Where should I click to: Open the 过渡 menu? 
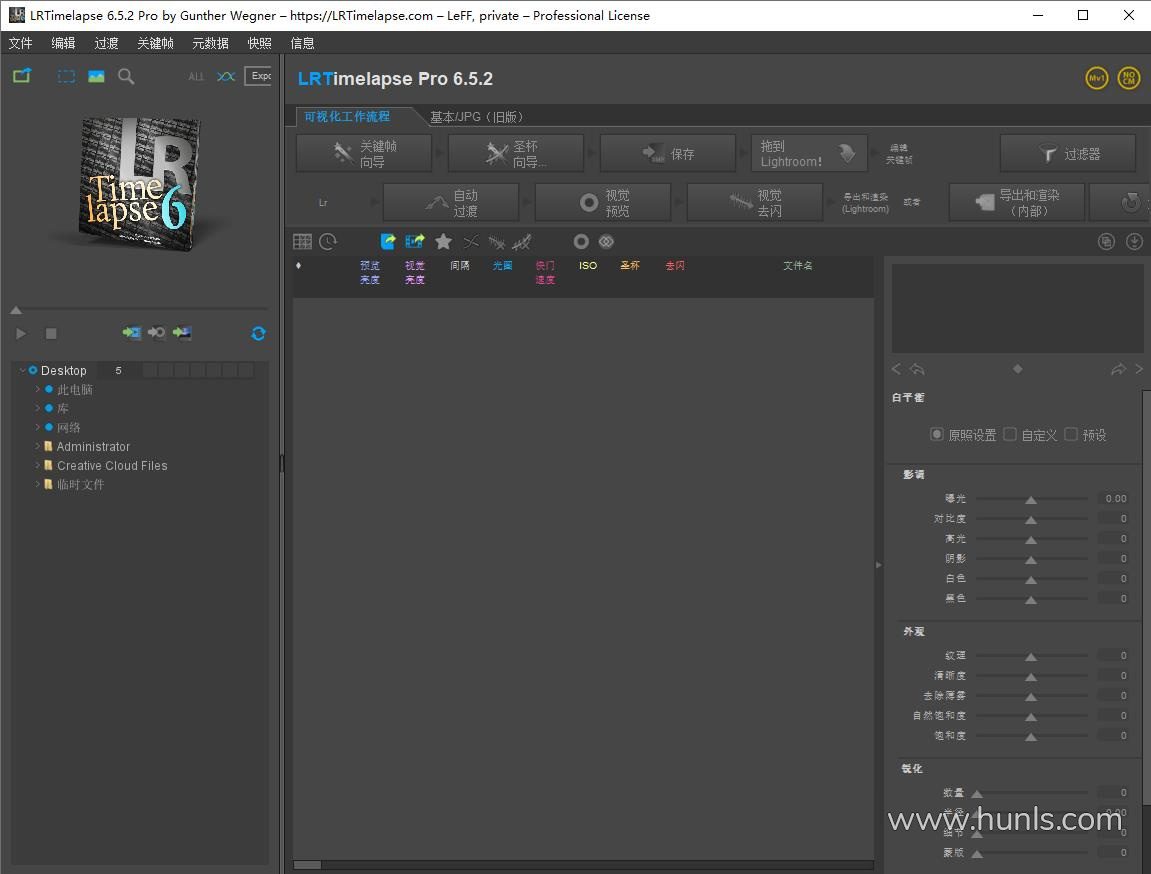click(106, 43)
